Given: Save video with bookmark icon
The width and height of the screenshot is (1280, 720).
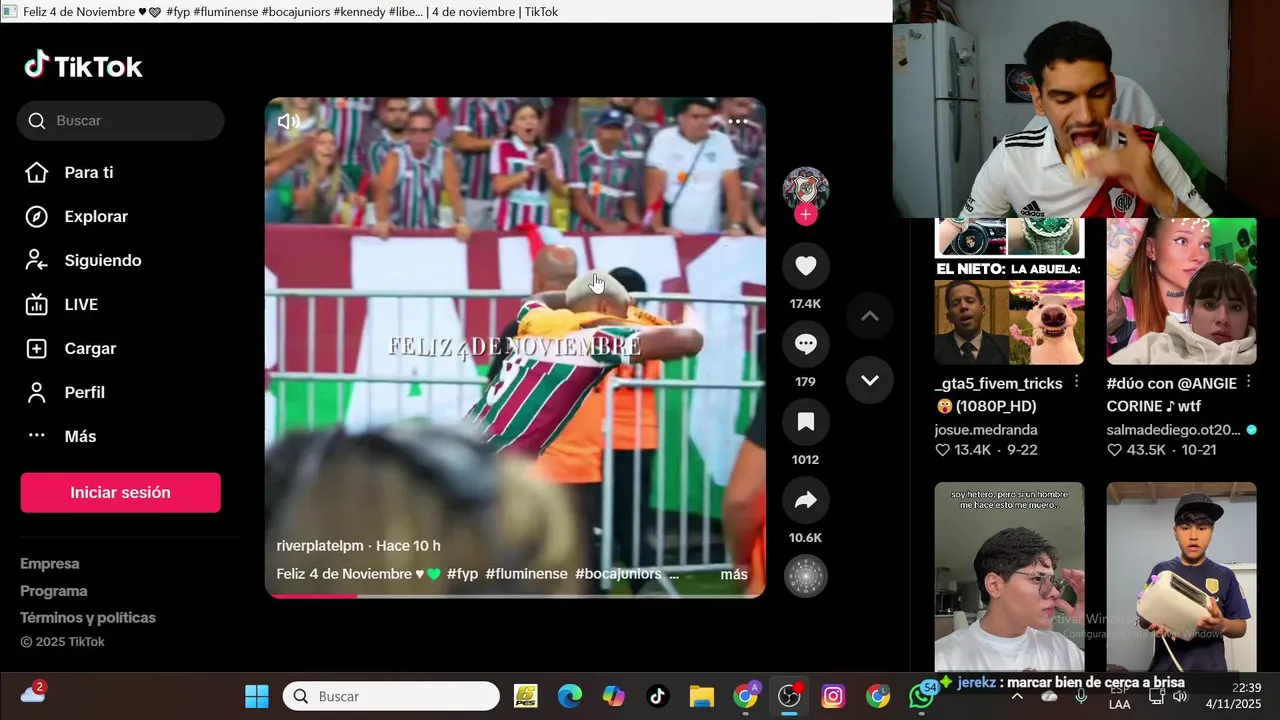Looking at the screenshot, I should click(x=806, y=422).
